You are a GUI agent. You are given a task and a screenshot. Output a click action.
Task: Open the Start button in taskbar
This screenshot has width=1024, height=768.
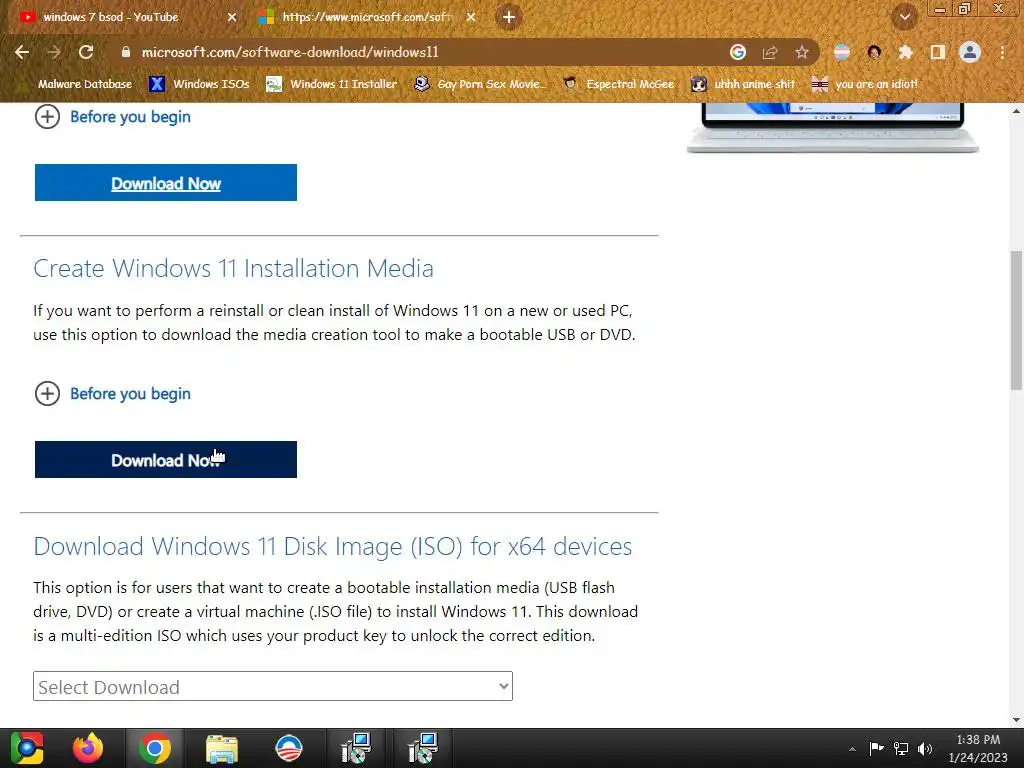pos(26,748)
